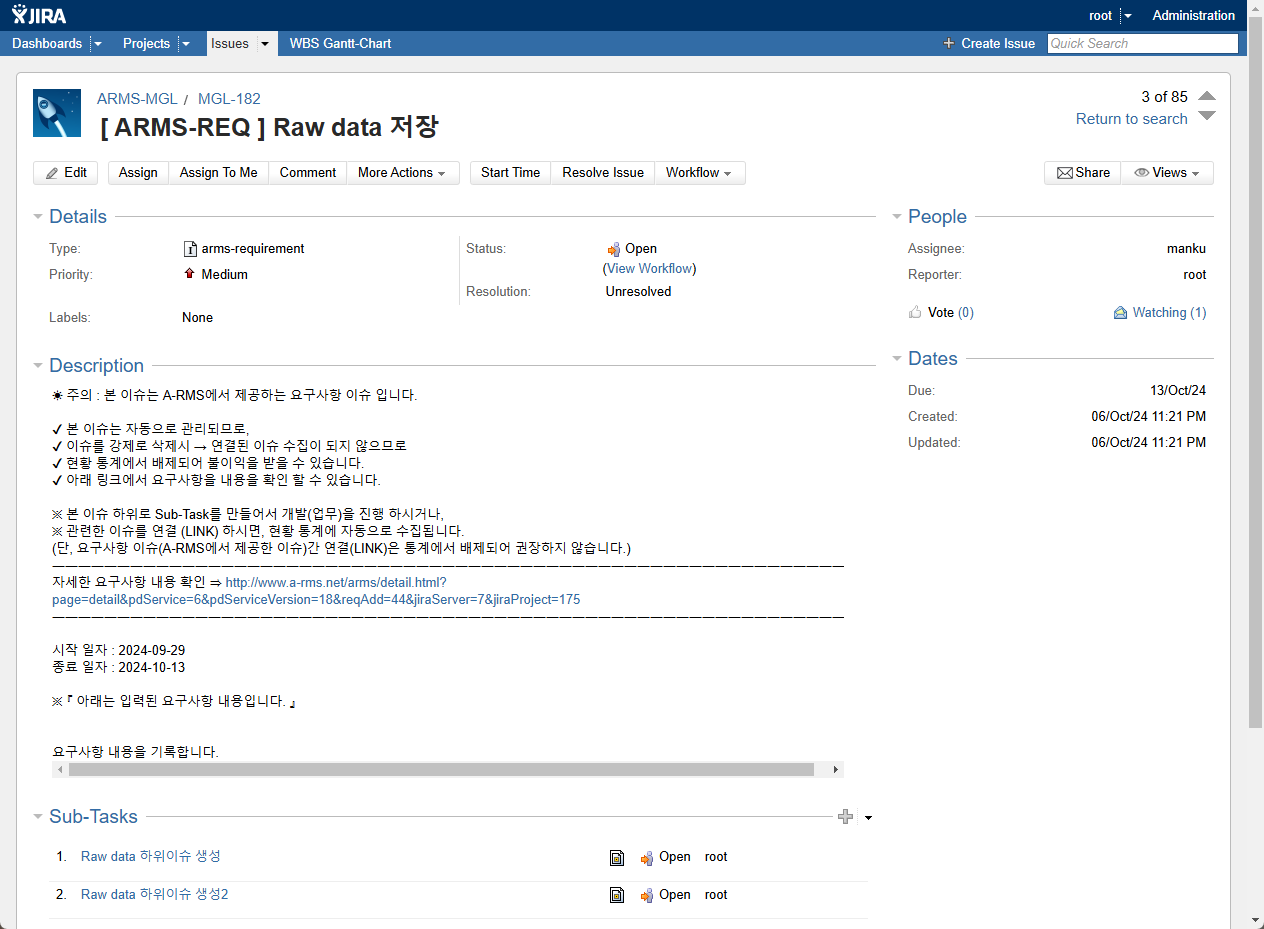1264x929 pixels.
Task: Go to previous issue with up arrow
Action: (1207, 96)
